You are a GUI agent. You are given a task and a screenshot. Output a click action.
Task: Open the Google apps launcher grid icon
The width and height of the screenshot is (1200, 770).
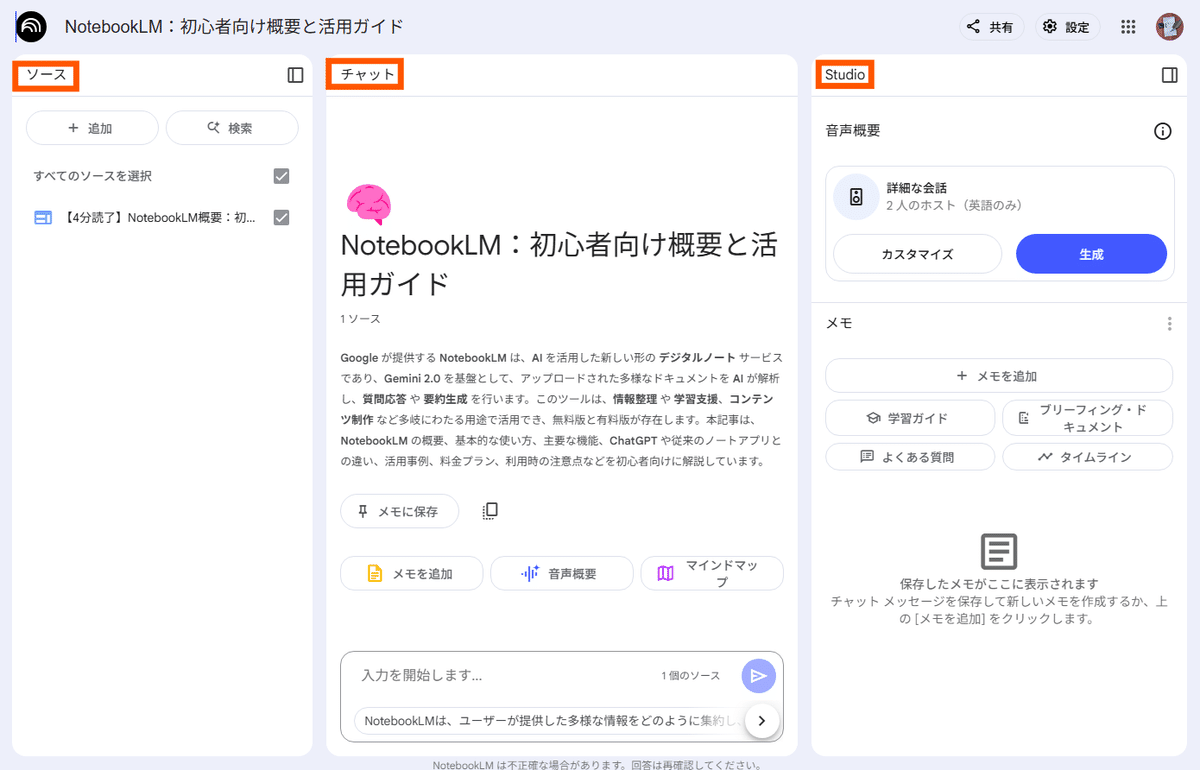click(x=1128, y=27)
